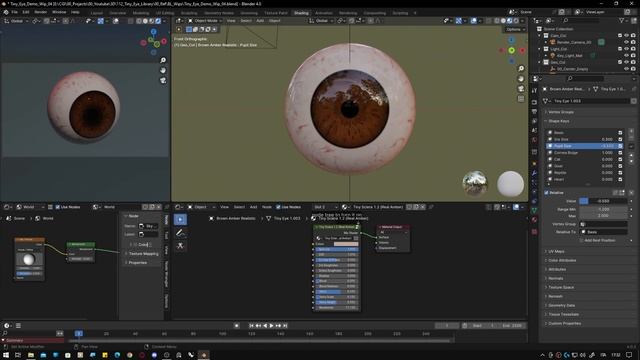The width and height of the screenshot is (640, 360).
Task: Expand the Color Attributes panel
Action: click(x=562, y=260)
